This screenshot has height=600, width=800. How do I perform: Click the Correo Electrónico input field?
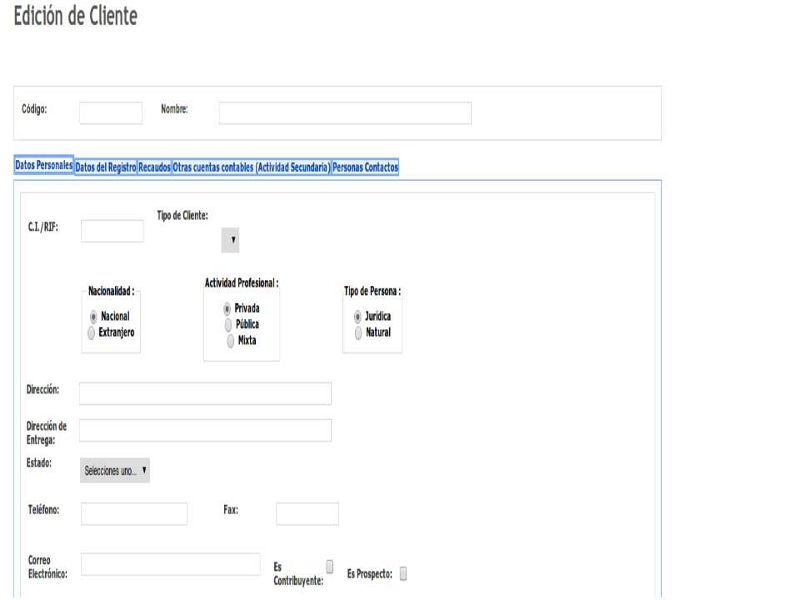(170, 564)
